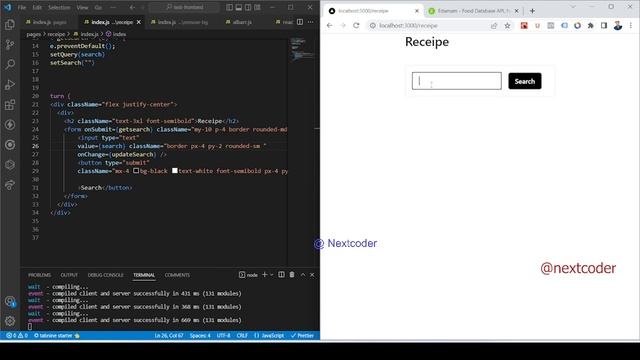The height and width of the screenshot is (360, 640).
Task: Open the Search view in activity bar
Action: pyautogui.click(x=10, y=64)
